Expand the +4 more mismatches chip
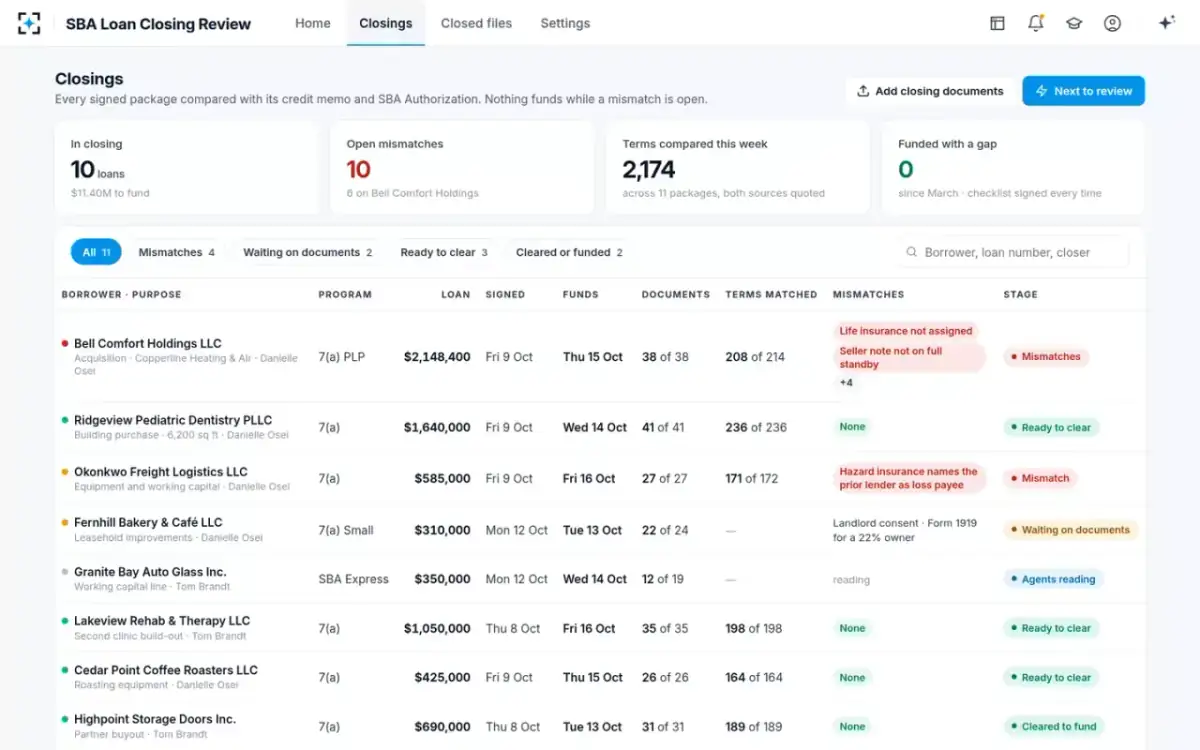This screenshot has width=1200, height=750. 846,383
